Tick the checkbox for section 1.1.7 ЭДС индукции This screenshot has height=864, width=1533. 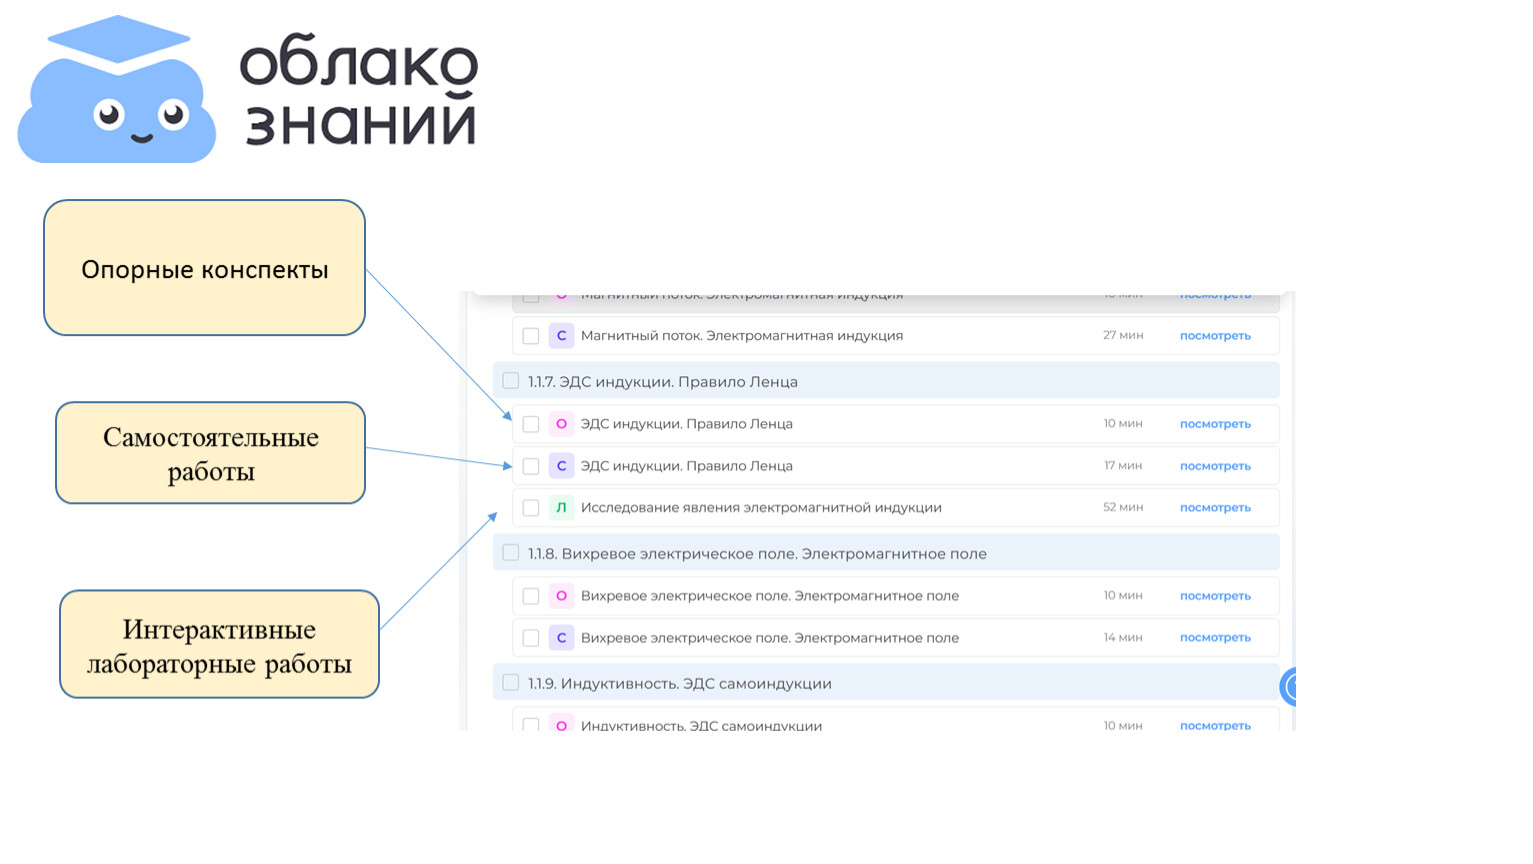(511, 381)
